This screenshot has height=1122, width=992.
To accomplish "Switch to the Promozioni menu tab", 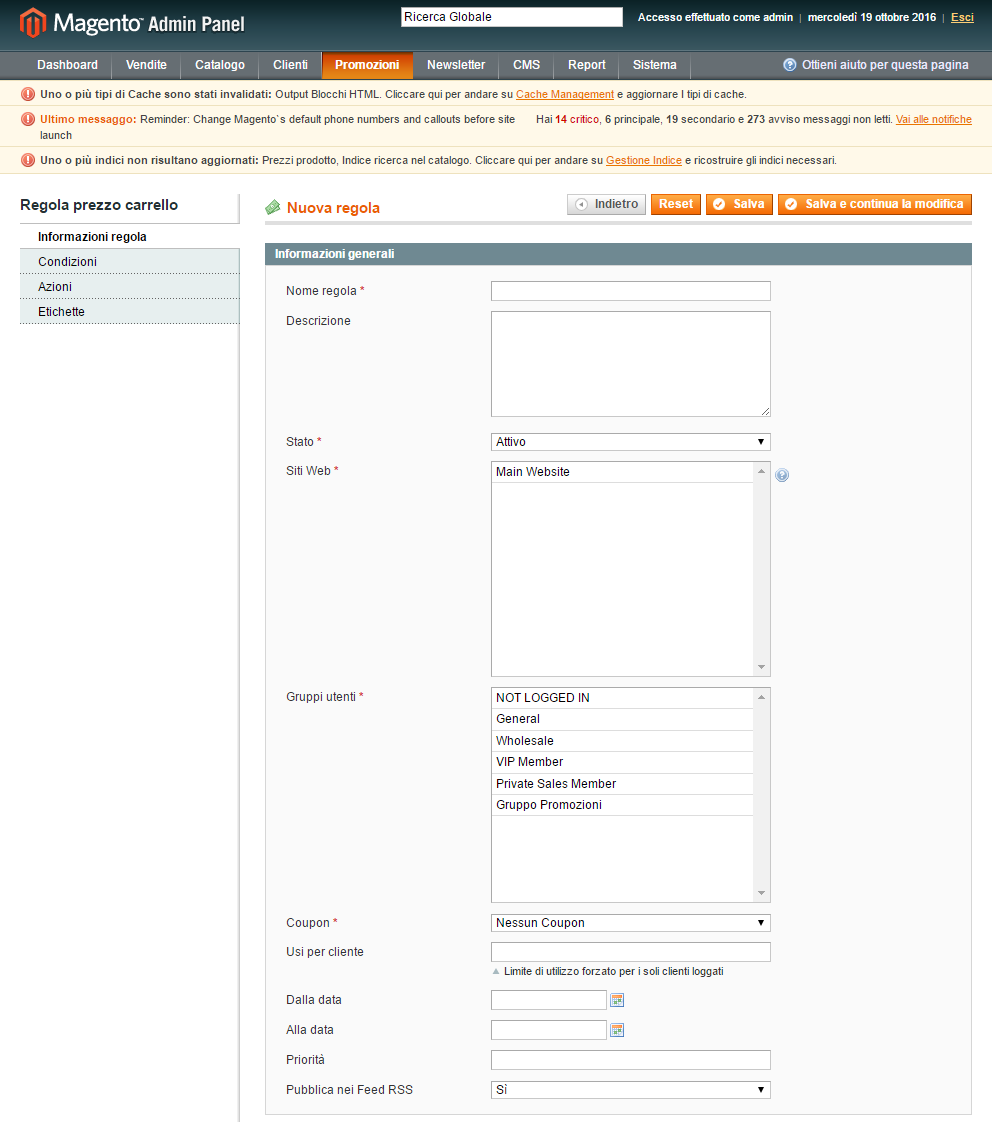I will click(367, 64).
